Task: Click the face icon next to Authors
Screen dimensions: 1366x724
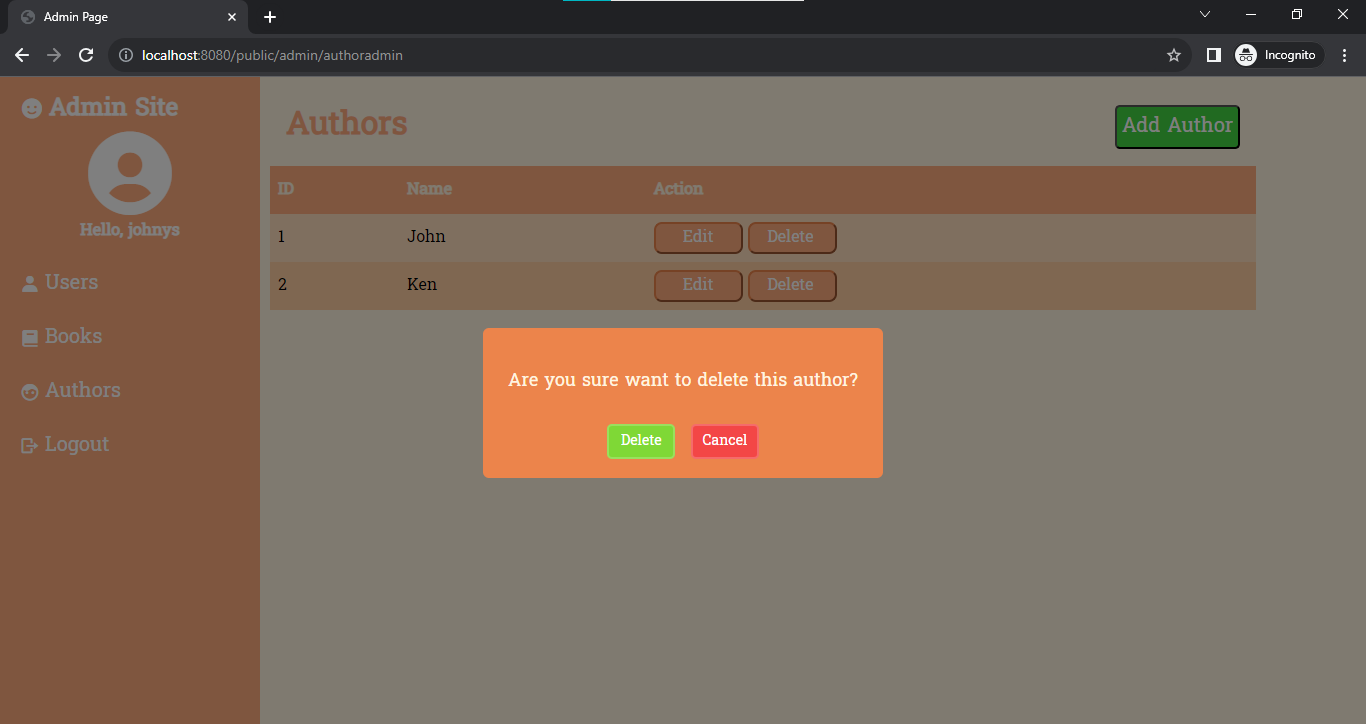Action: [30, 392]
